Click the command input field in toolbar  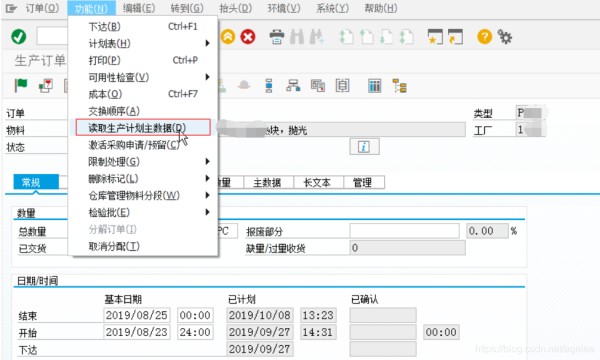pyautogui.click(x=52, y=36)
